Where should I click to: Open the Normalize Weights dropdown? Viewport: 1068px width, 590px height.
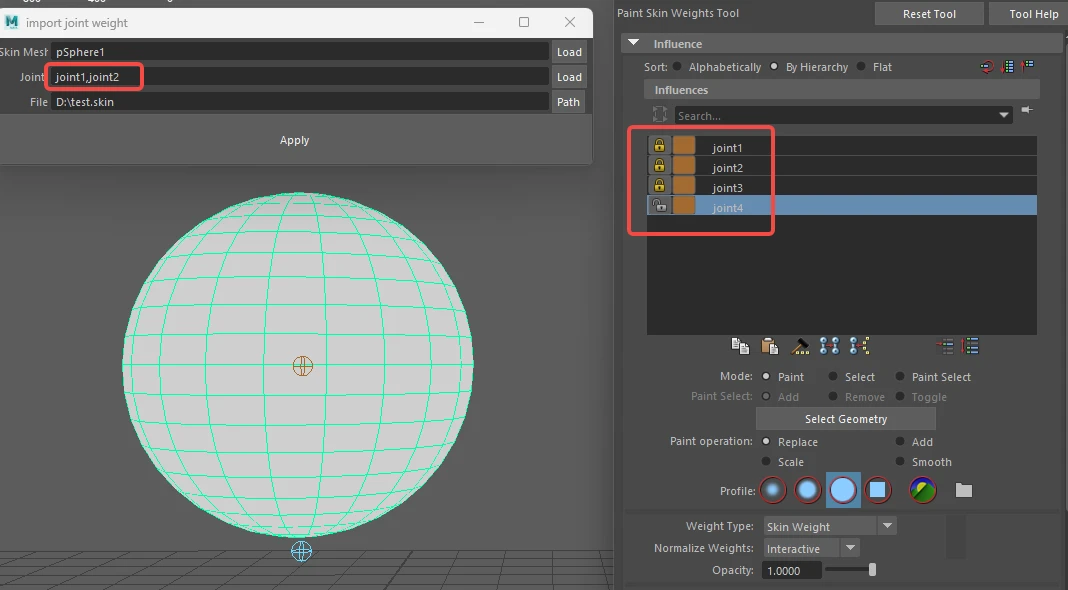pos(850,548)
